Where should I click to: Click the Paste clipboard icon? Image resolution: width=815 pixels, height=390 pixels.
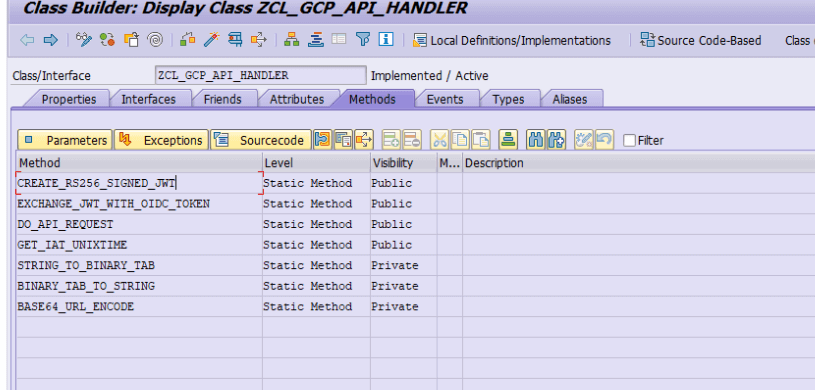pyautogui.click(x=481, y=140)
